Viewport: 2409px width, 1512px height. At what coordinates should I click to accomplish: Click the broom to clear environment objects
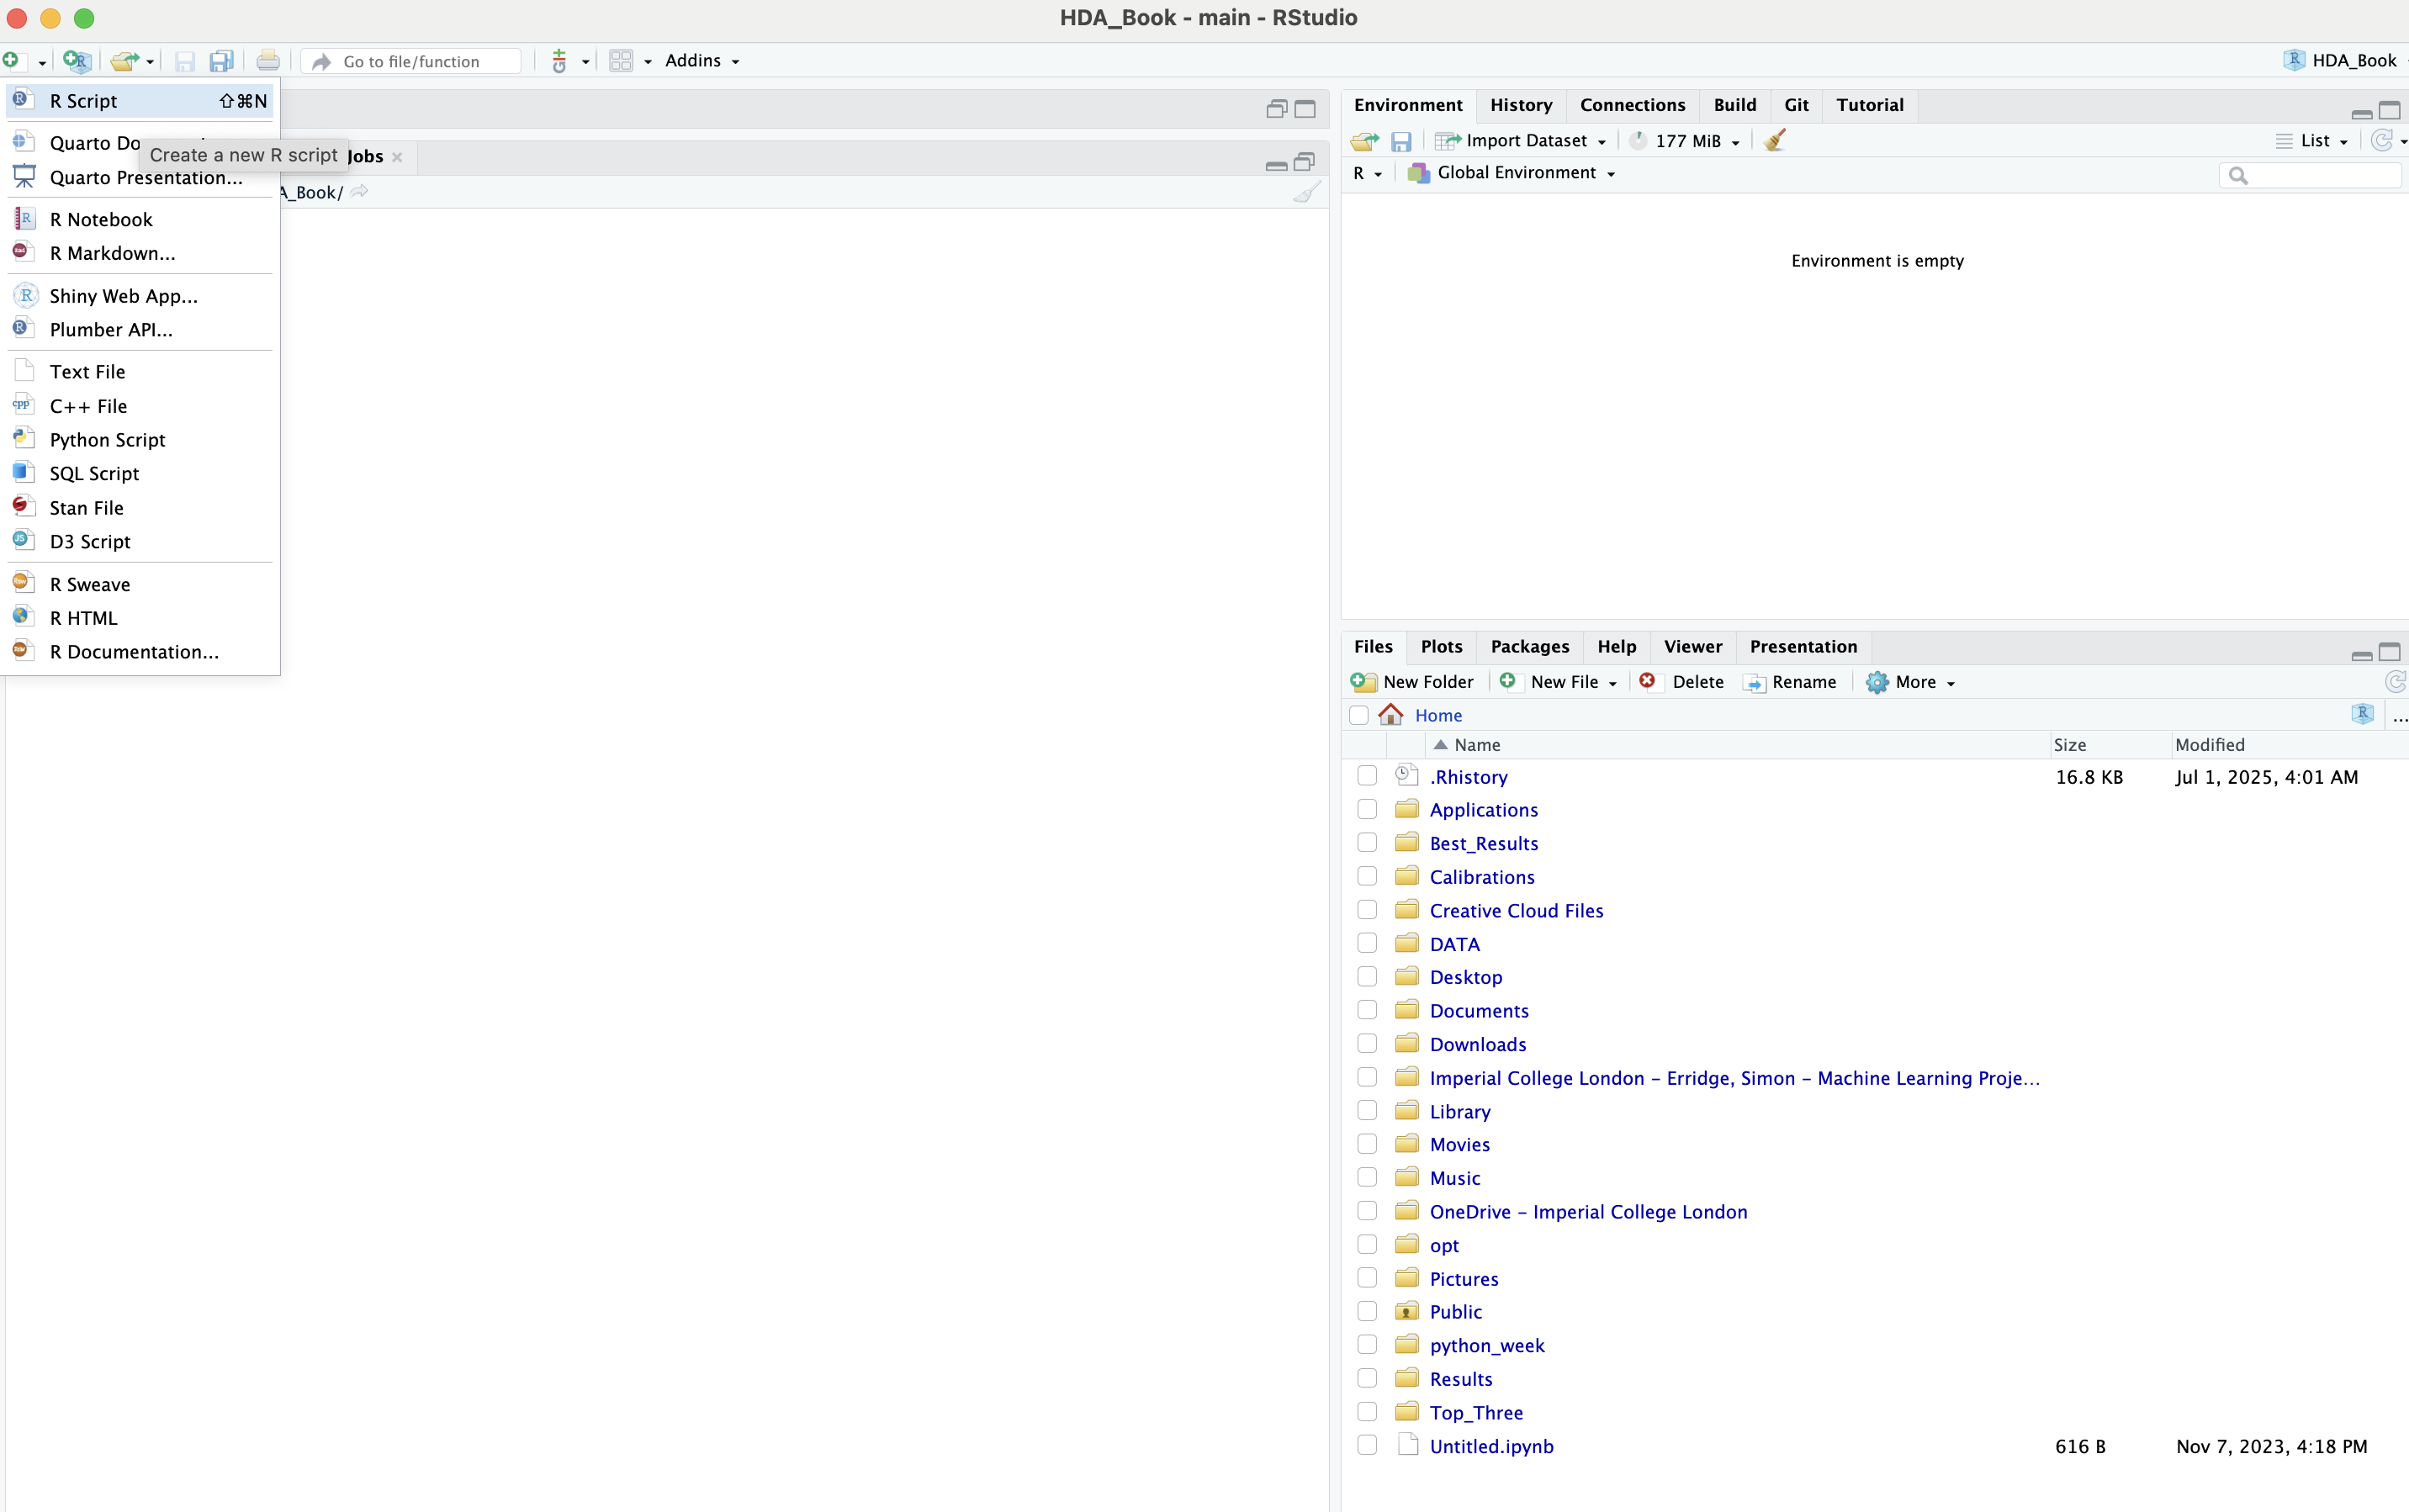click(1775, 140)
